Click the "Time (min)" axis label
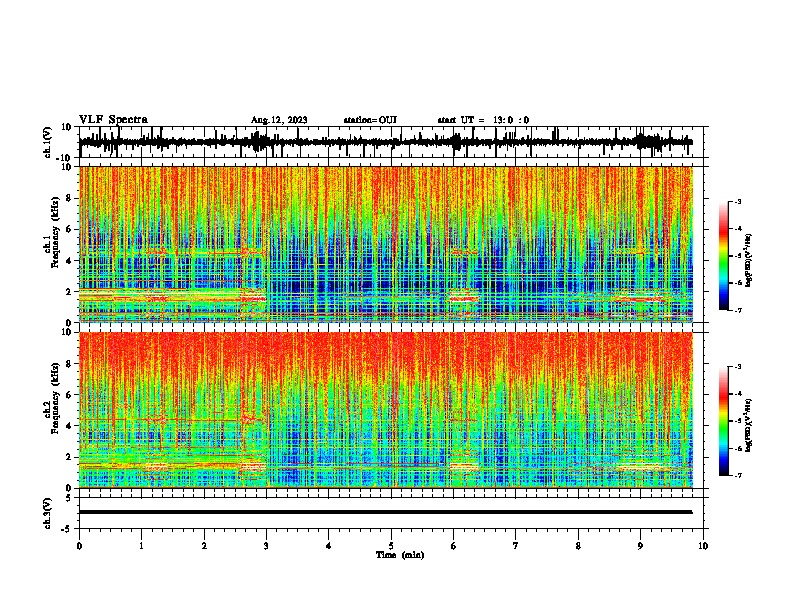This screenshot has height=612, width=792. 400,555
